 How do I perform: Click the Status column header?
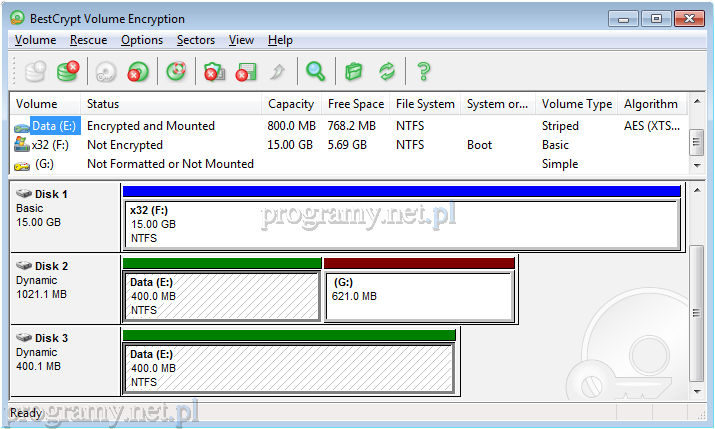(103, 104)
